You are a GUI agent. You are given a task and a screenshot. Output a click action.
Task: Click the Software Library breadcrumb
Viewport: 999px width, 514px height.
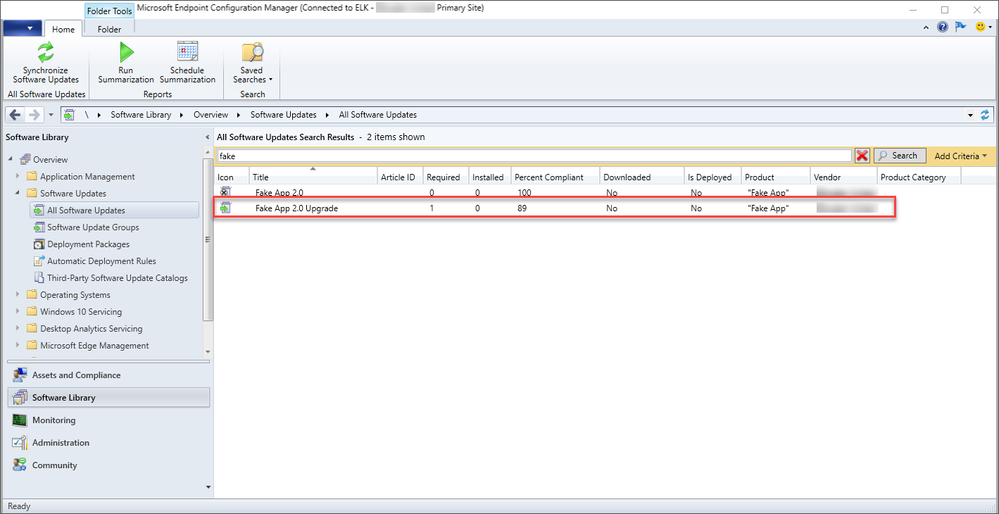coord(141,115)
